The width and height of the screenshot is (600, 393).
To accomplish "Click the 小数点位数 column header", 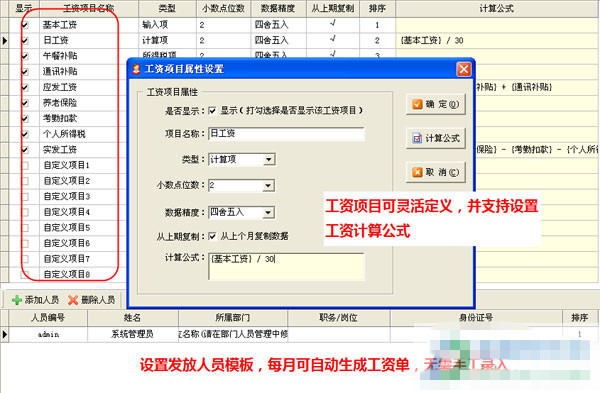I will [x=223, y=8].
